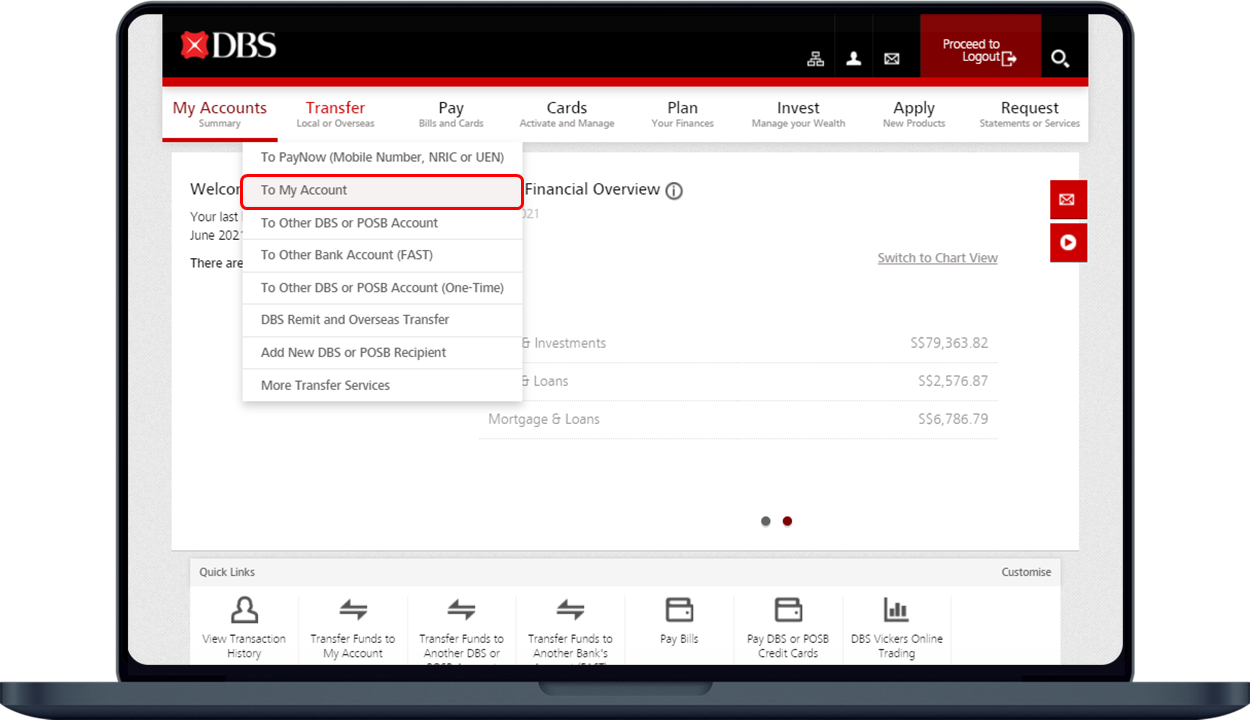
Task: Expand the Invest menu
Action: tap(798, 114)
